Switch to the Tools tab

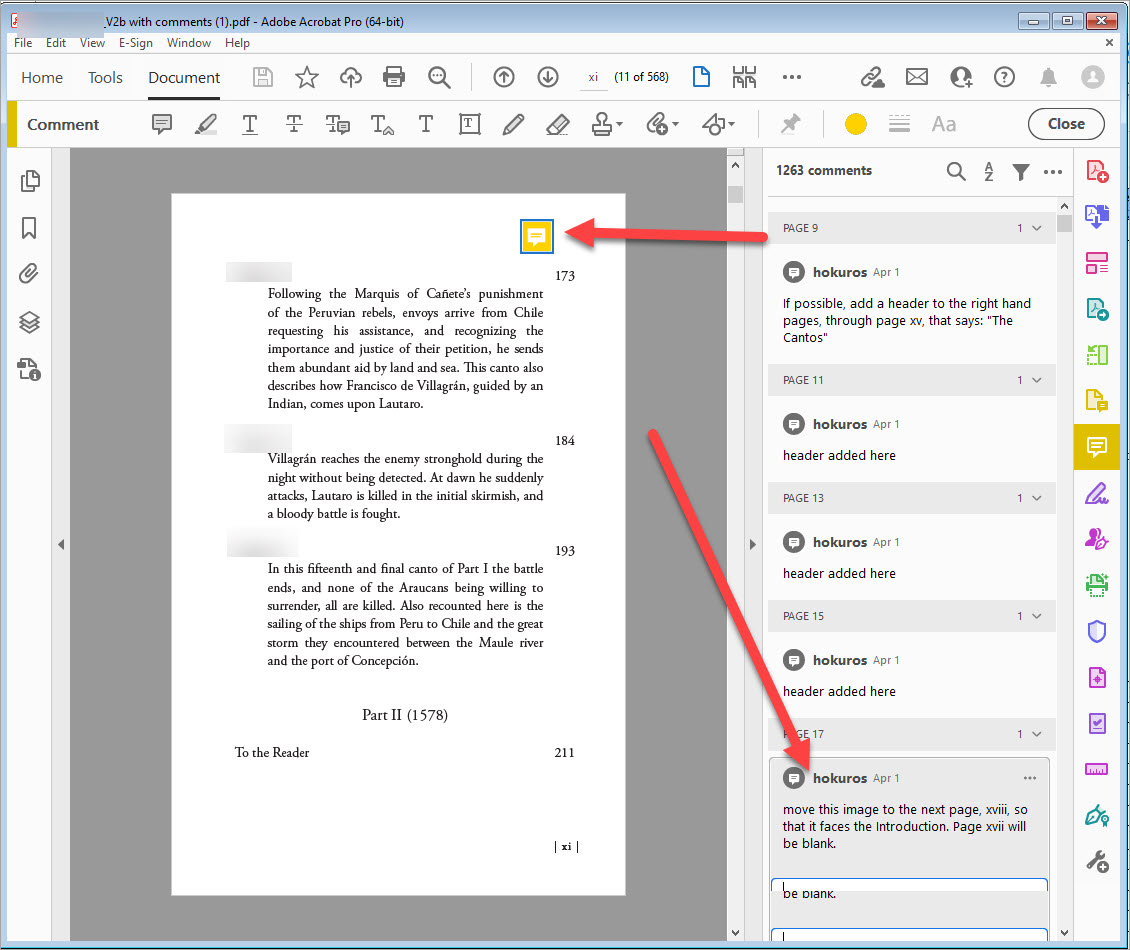tap(105, 77)
